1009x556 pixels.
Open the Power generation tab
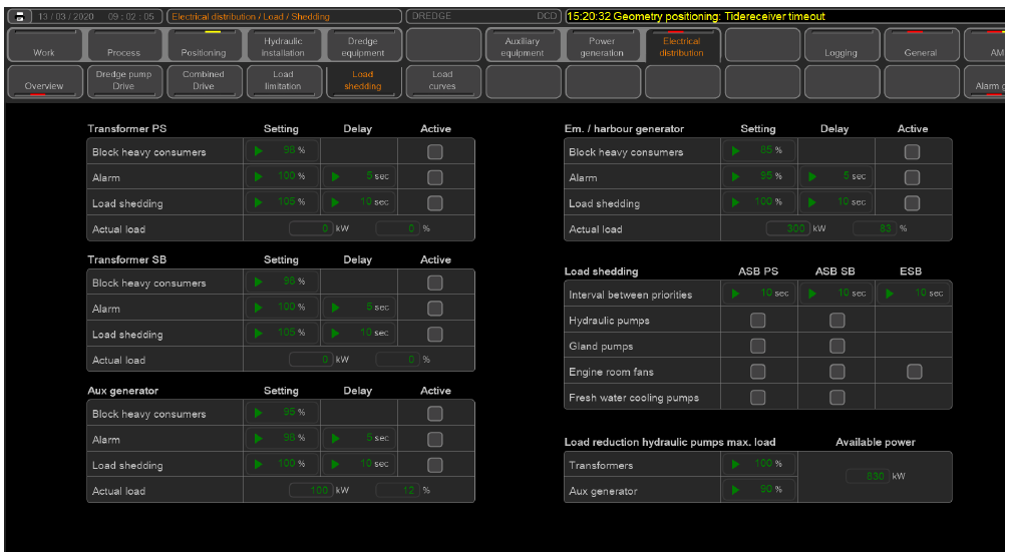tap(602, 46)
